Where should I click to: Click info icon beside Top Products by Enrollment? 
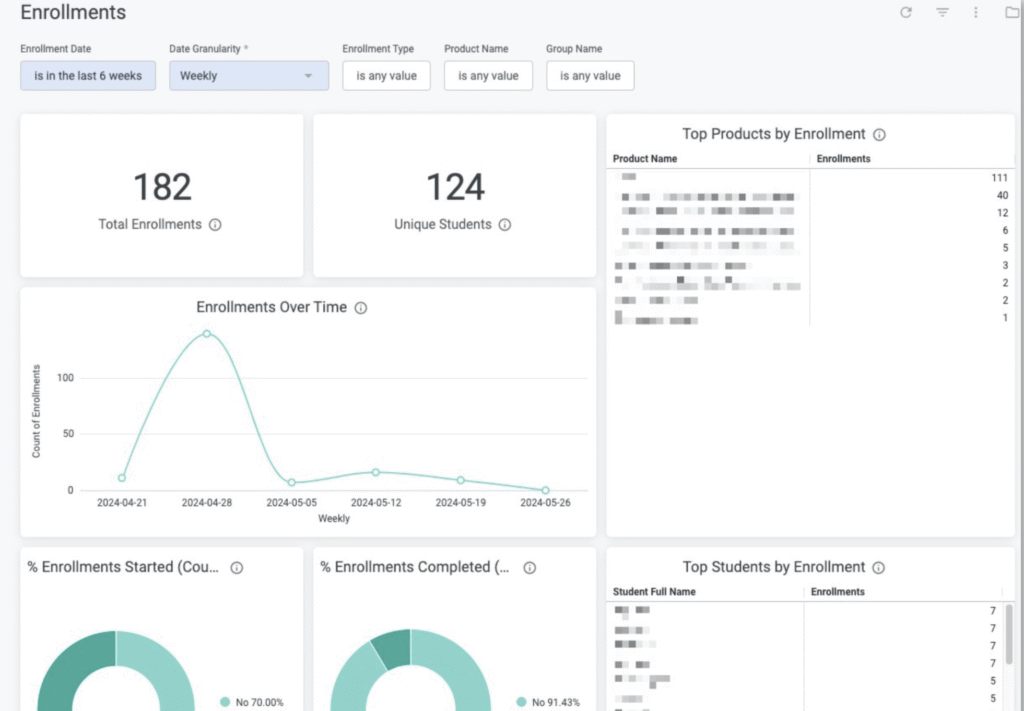point(880,134)
